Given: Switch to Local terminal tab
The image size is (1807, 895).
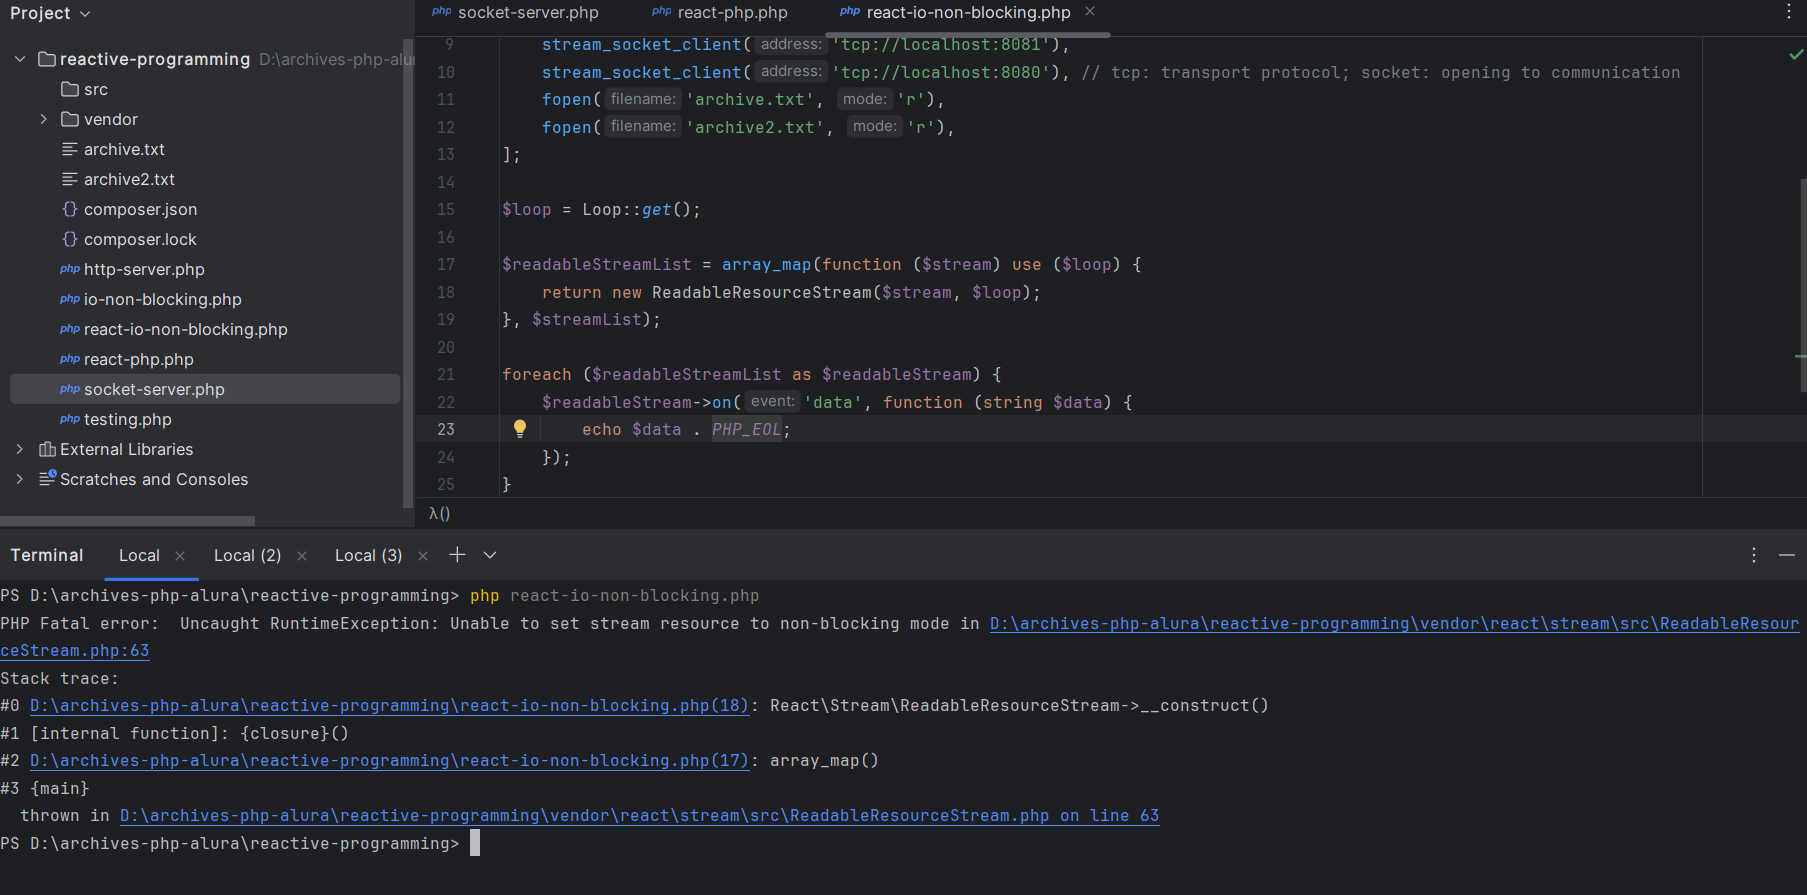Looking at the screenshot, I should point(139,555).
